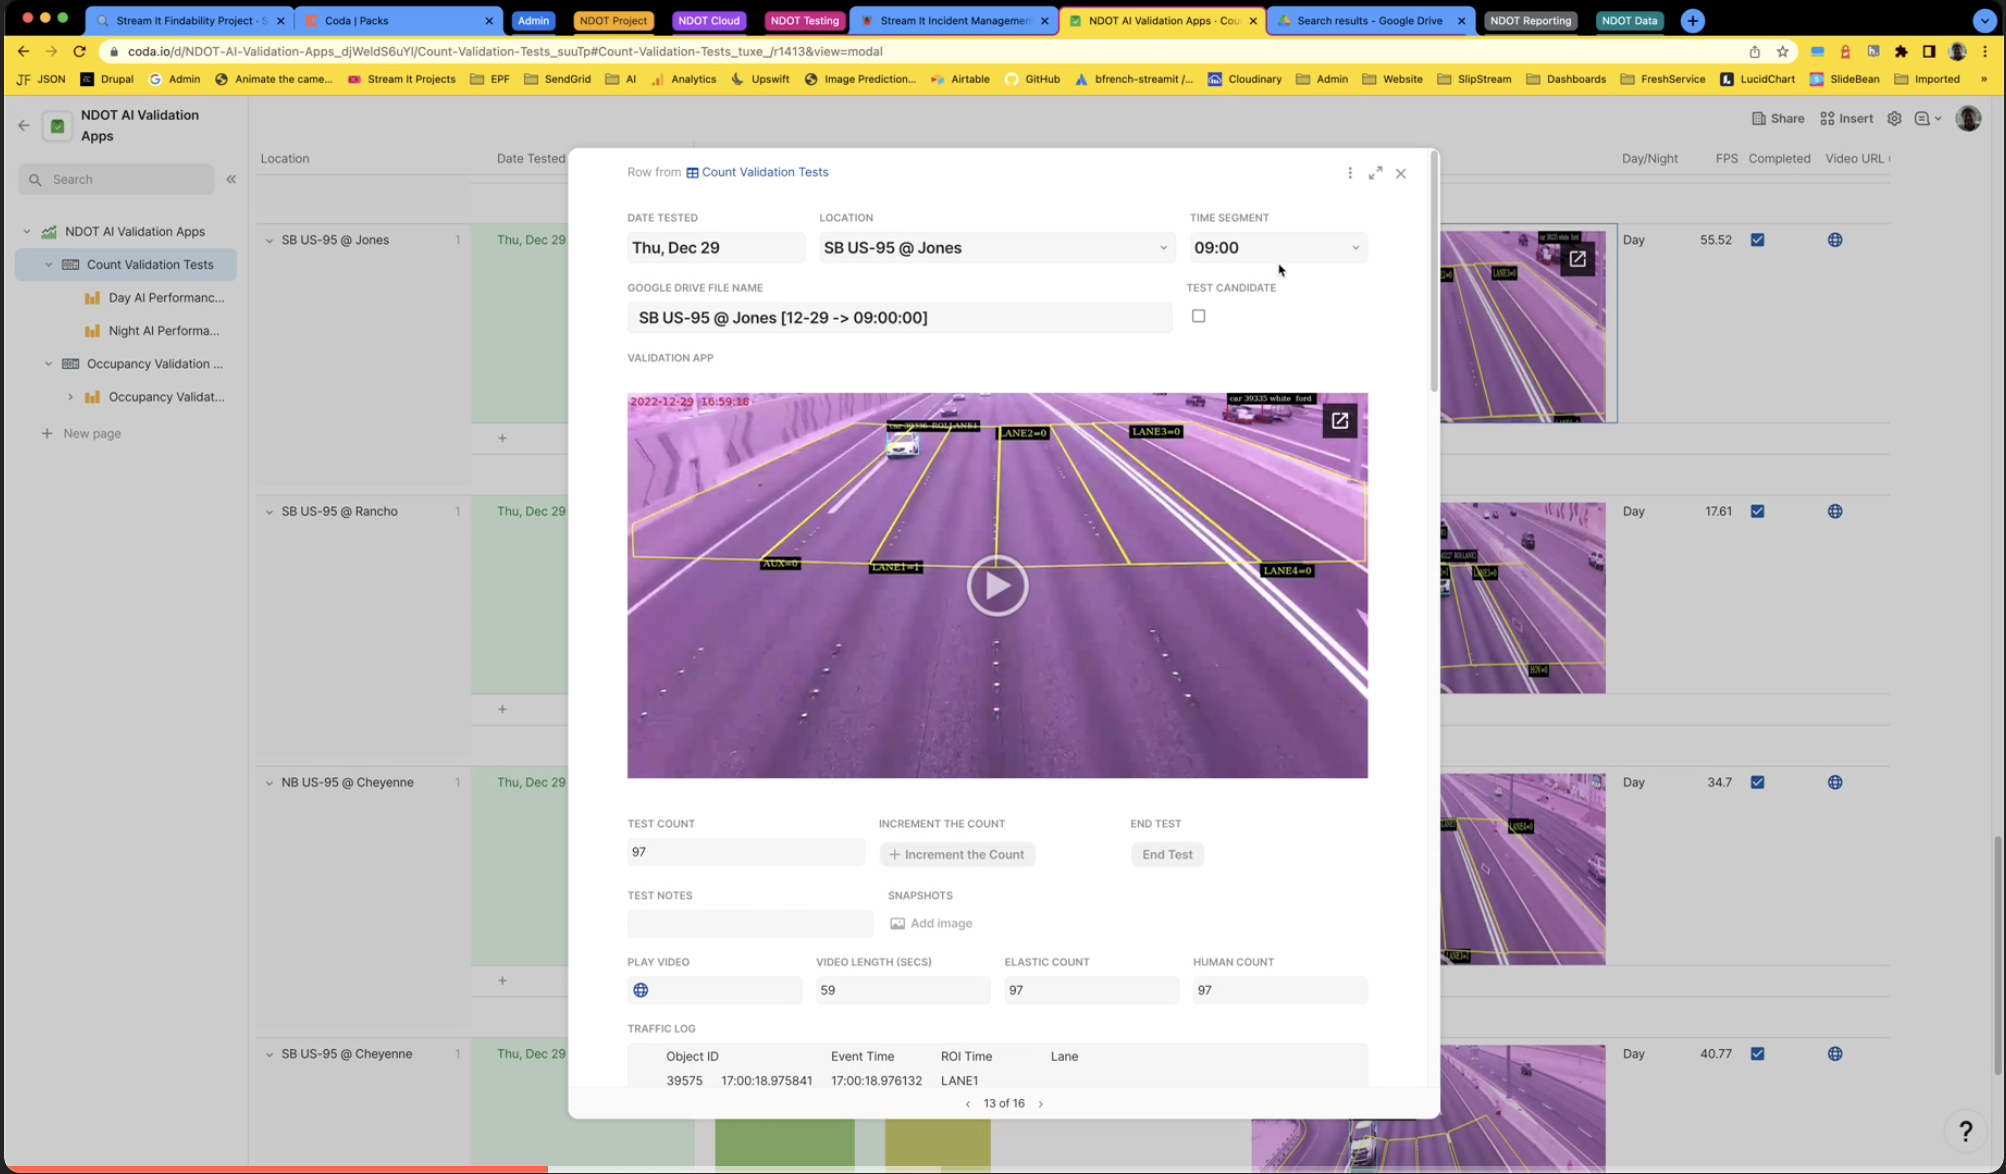Click the Play Video globe icon
Image resolution: width=2006 pixels, height=1174 pixels.
click(641, 990)
